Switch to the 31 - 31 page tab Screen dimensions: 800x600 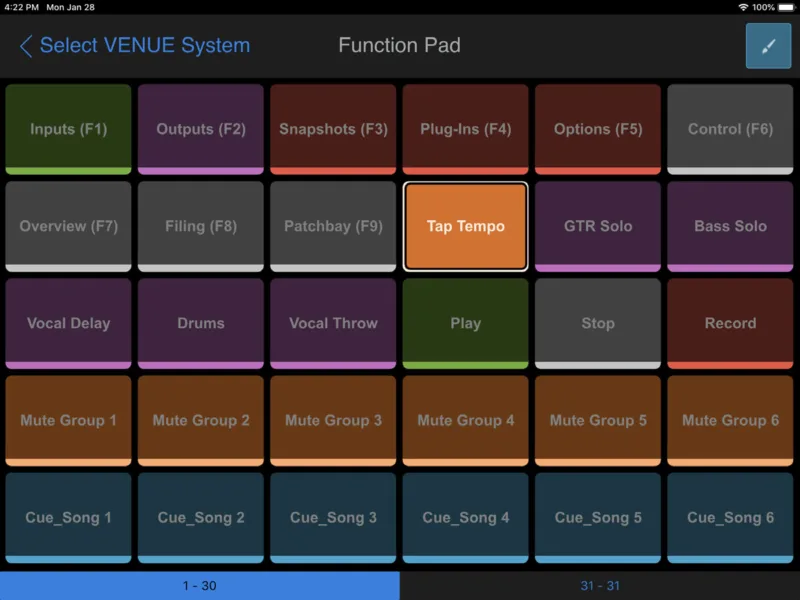click(x=600, y=586)
